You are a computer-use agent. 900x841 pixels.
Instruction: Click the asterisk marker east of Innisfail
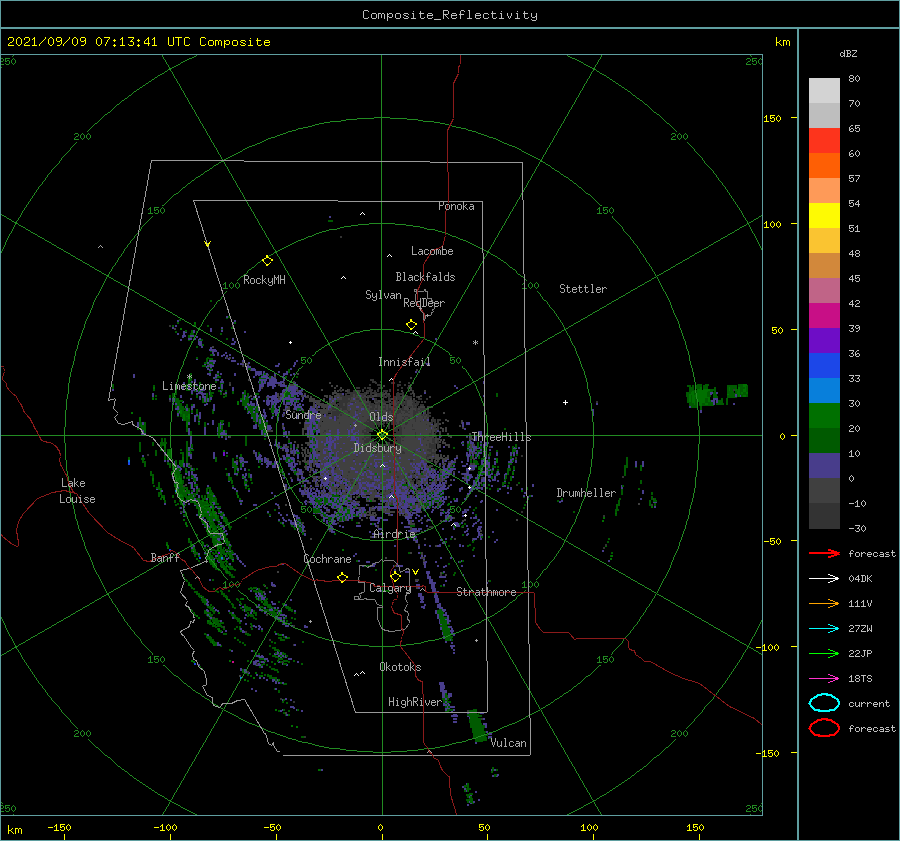click(475, 343)
